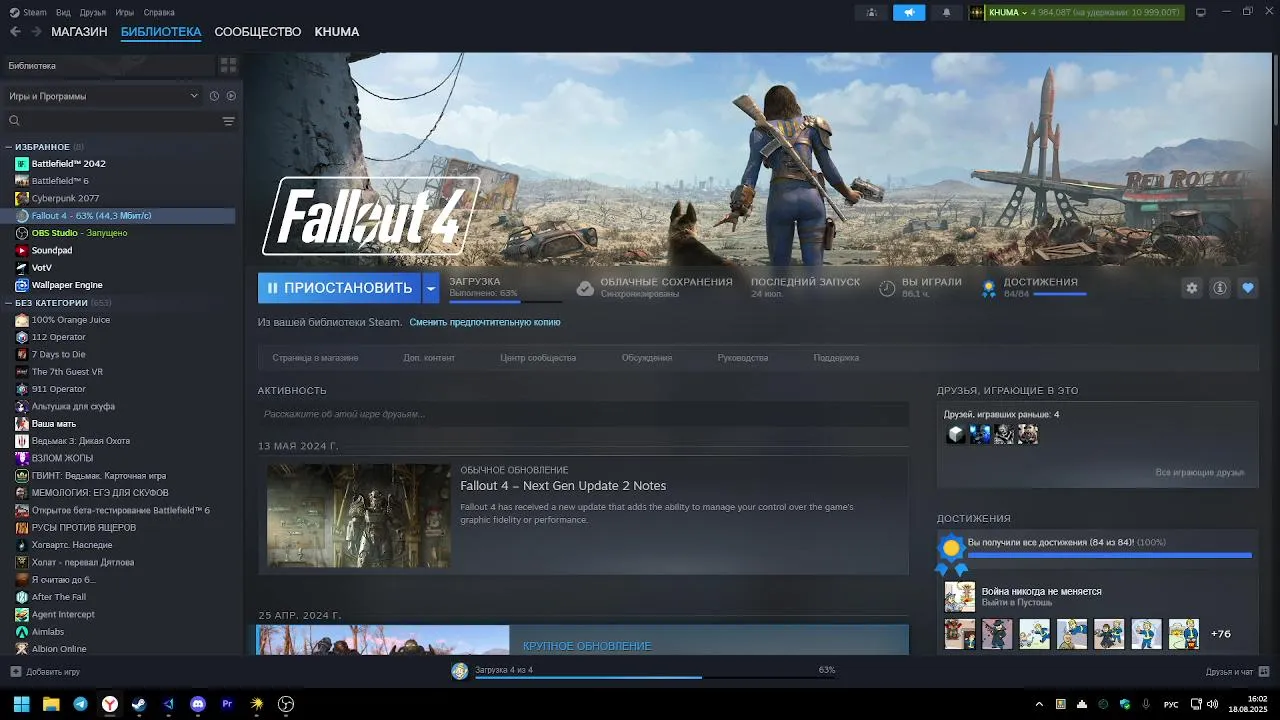
Task: Open Support link
Action: coord(836,358)
